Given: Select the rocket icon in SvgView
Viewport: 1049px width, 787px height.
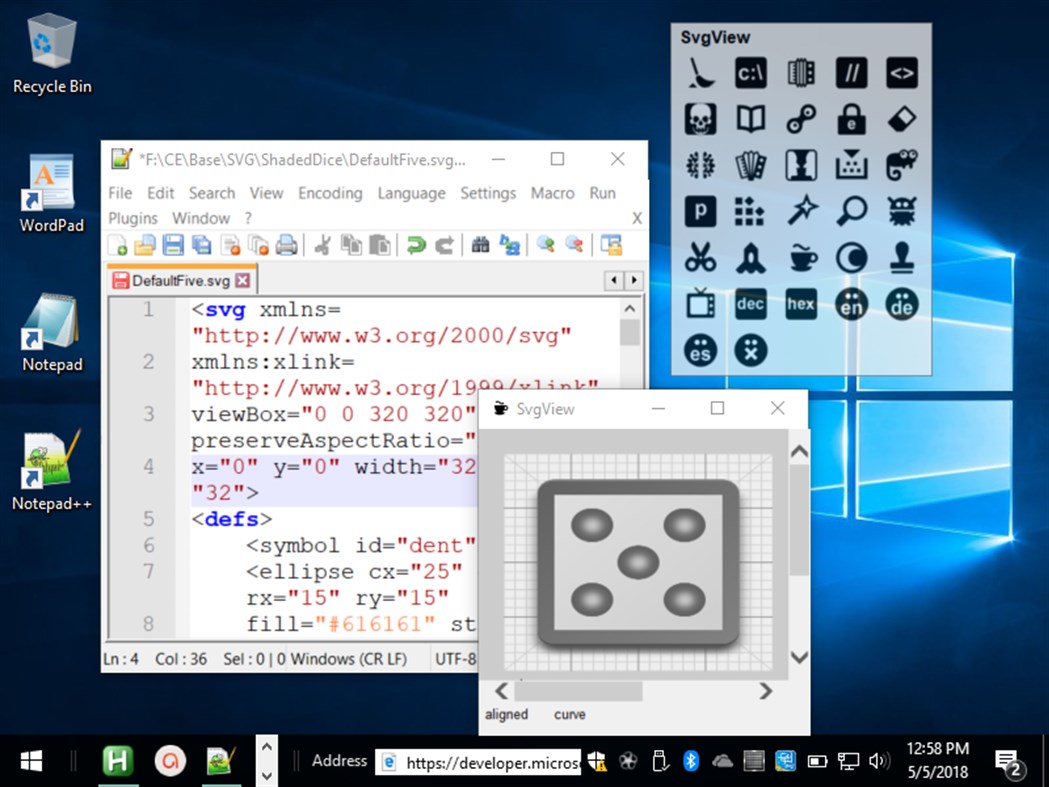Looking at the screenshot, I should coord(750,257).
